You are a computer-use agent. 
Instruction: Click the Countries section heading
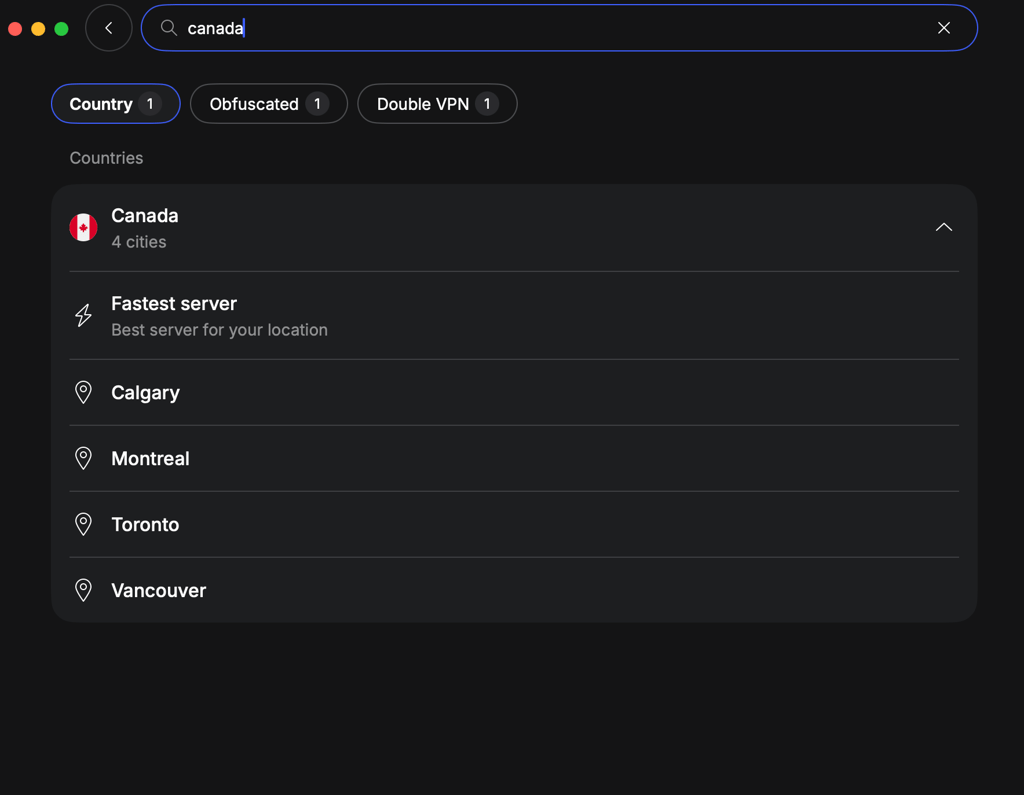point(106,158)
